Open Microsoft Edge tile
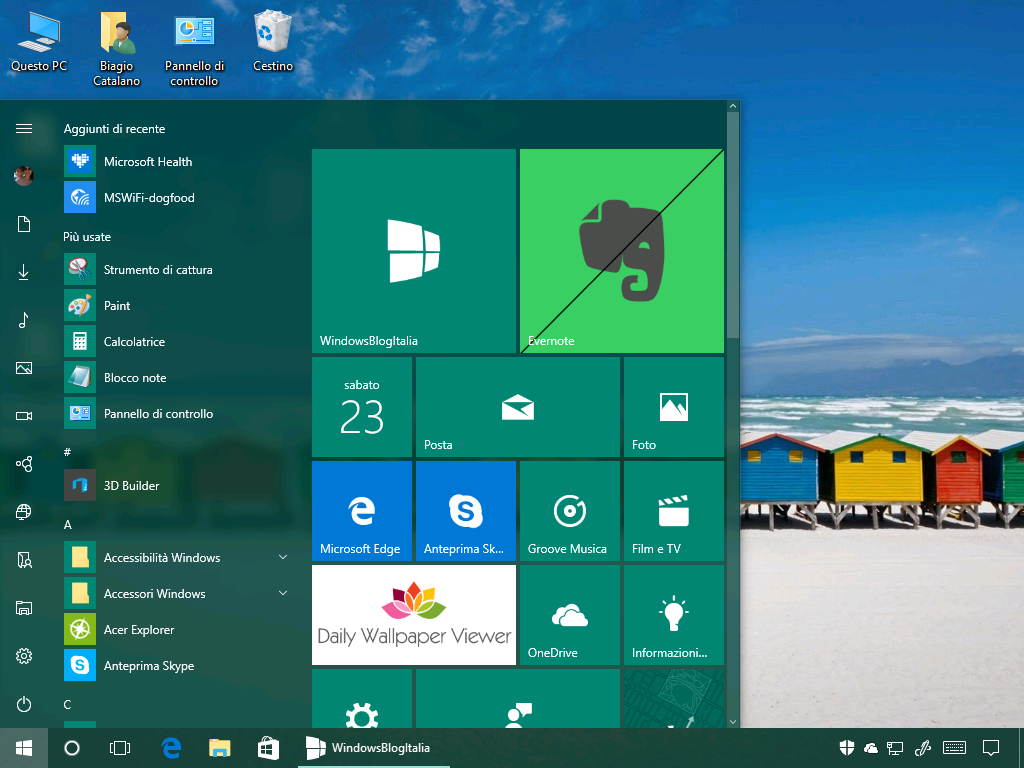This screenshot has height=768, width=1024. click(x=362, y=511)
